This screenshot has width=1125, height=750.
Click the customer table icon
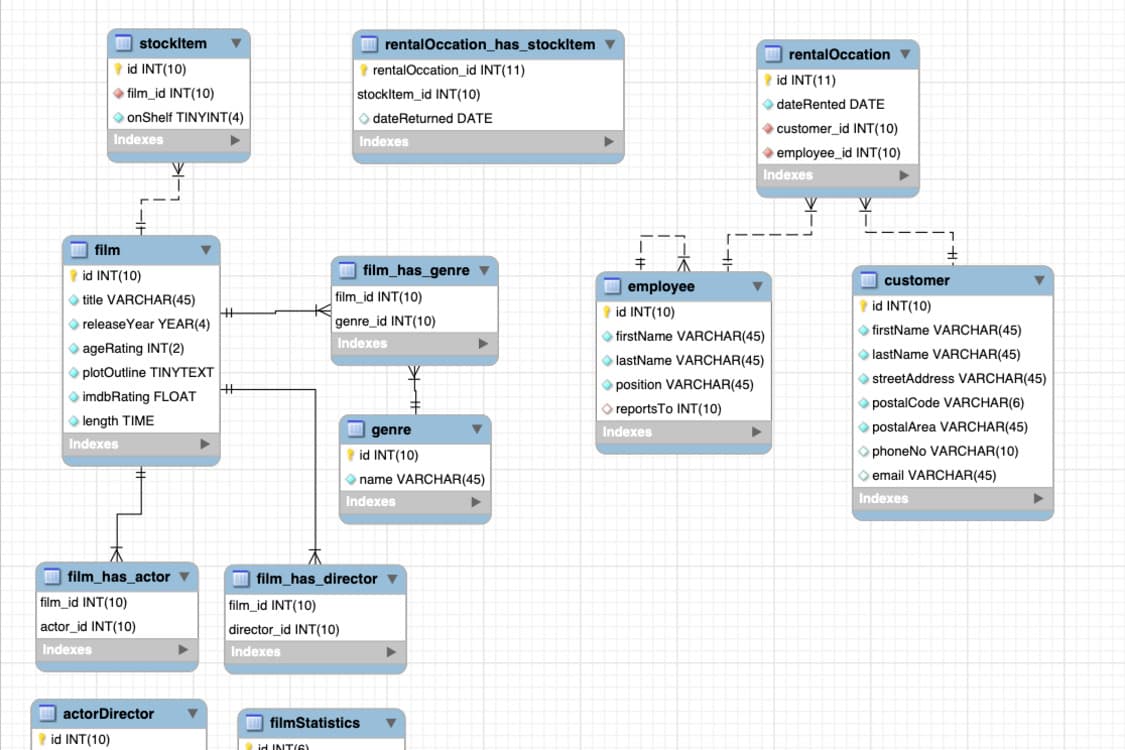(x=869, y=280)
